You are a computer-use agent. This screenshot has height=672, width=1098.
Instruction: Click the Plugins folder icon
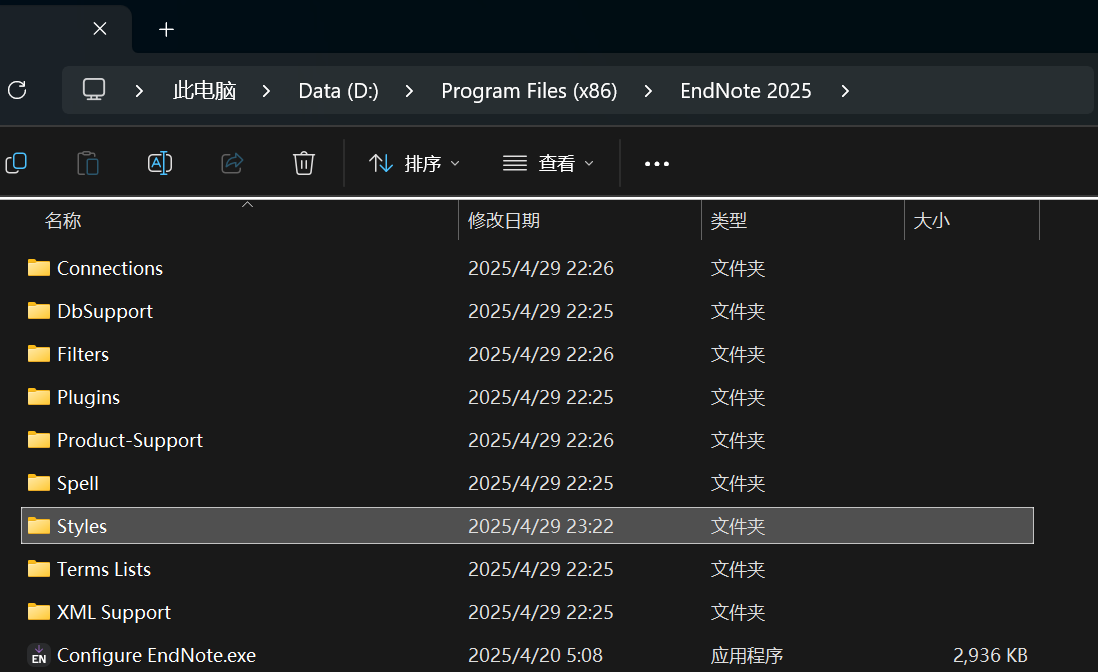39,397
